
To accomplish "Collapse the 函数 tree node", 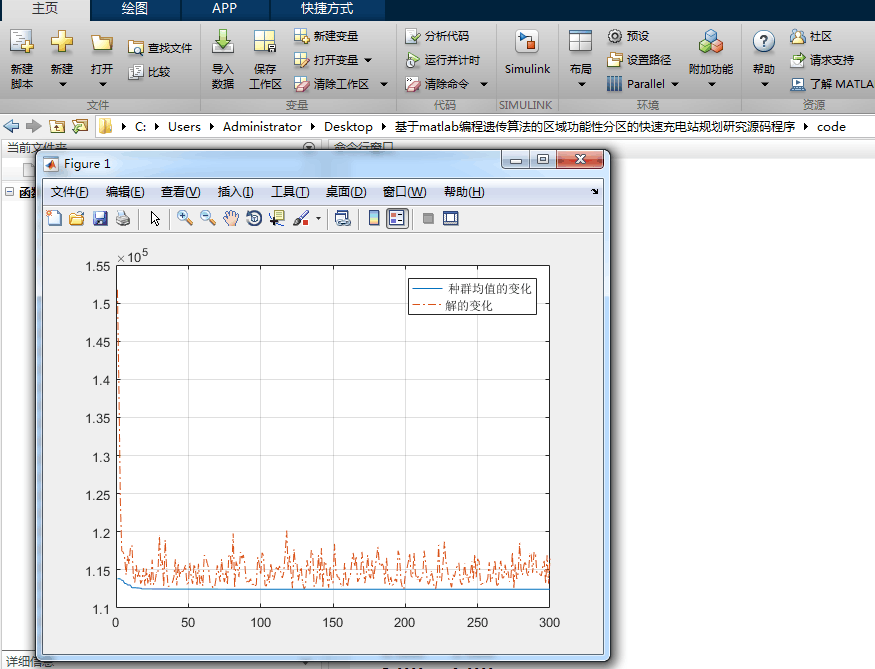I will coord(9,191).
